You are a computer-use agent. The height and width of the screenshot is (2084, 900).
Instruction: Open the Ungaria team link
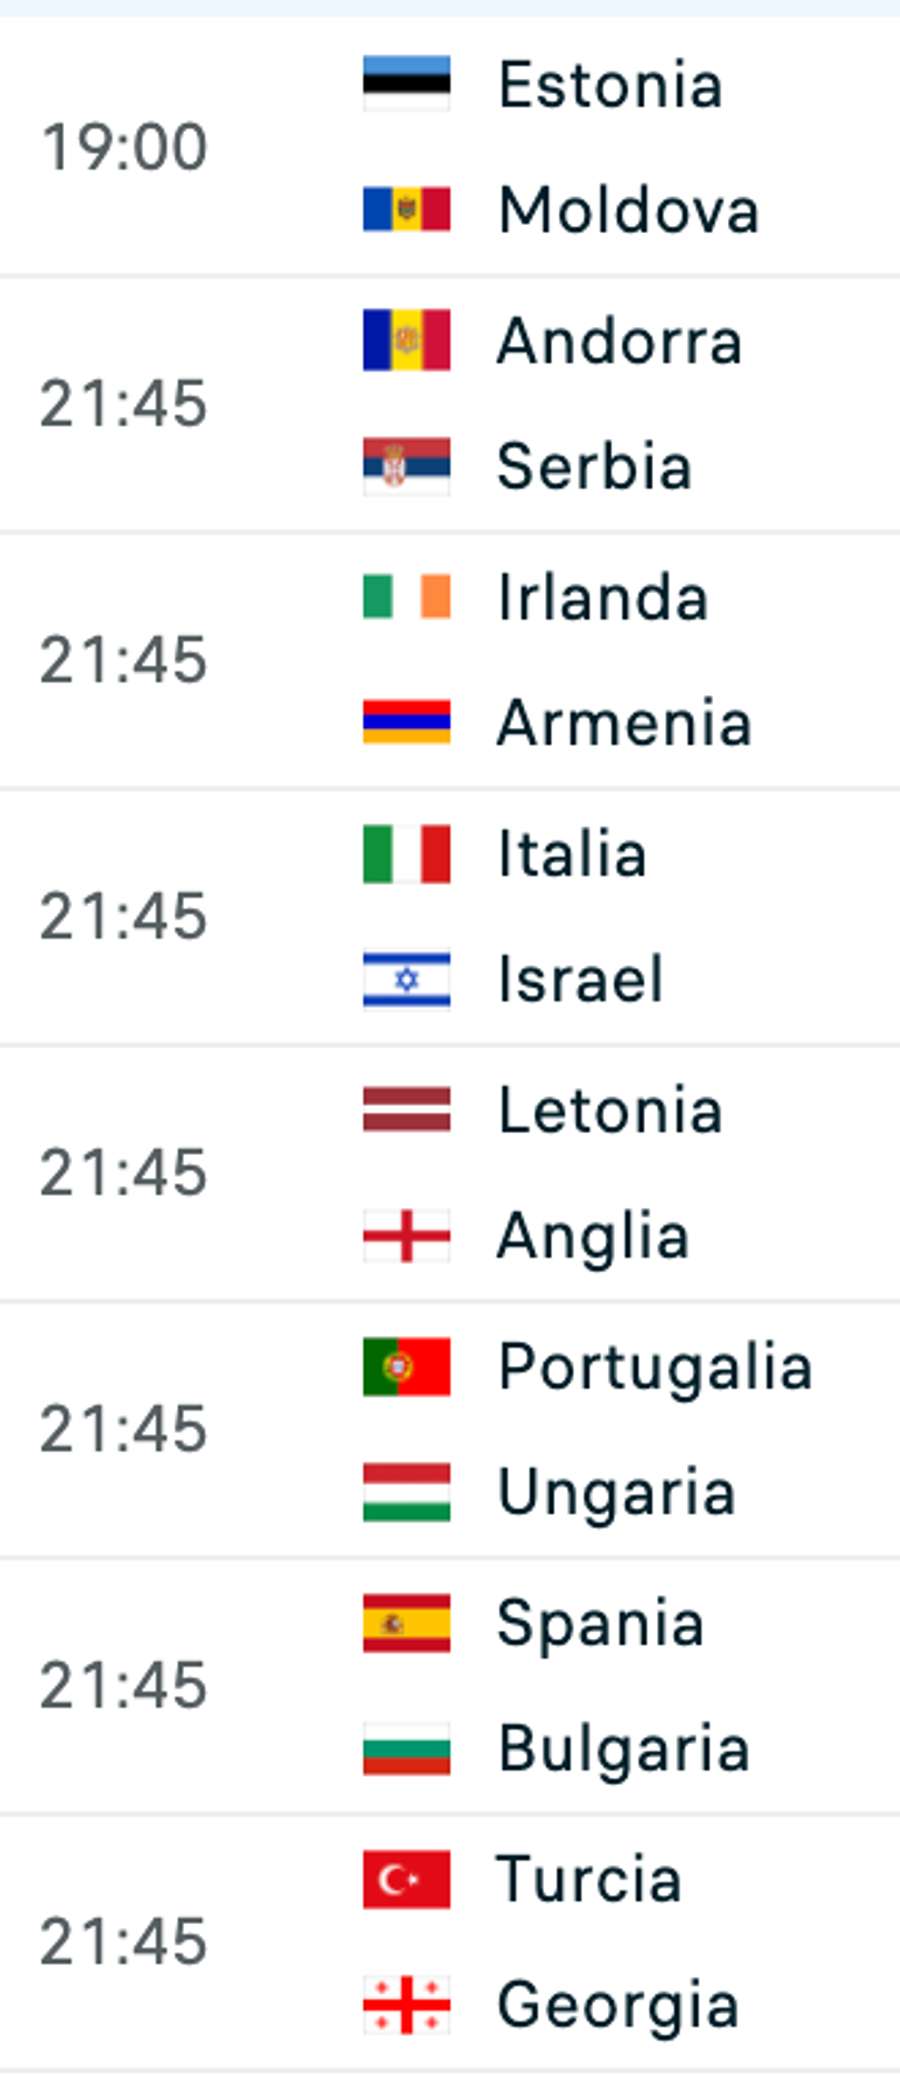[x=616, y=1492]
